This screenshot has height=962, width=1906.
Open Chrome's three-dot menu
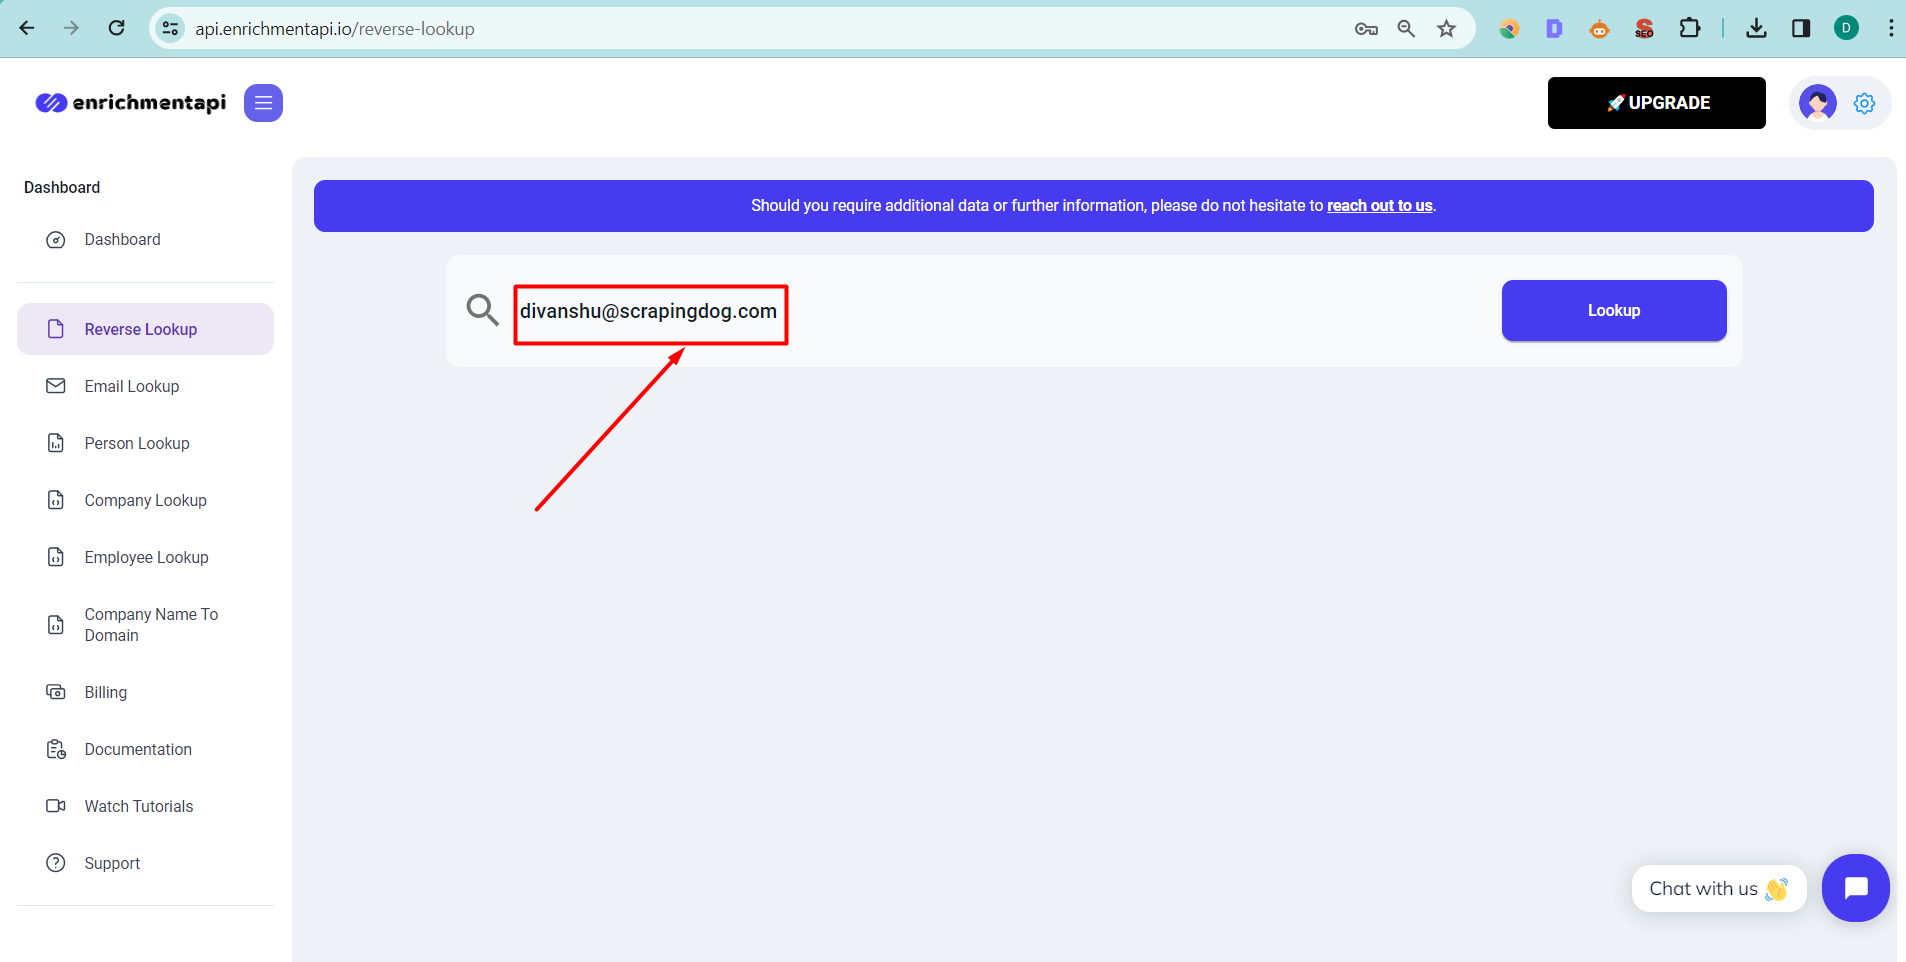point(1891,28)
